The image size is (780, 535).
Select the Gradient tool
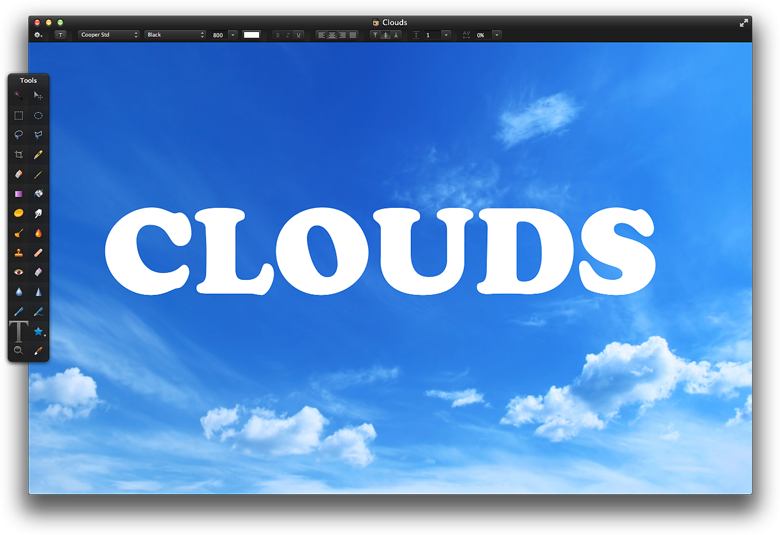click(18, 194)
